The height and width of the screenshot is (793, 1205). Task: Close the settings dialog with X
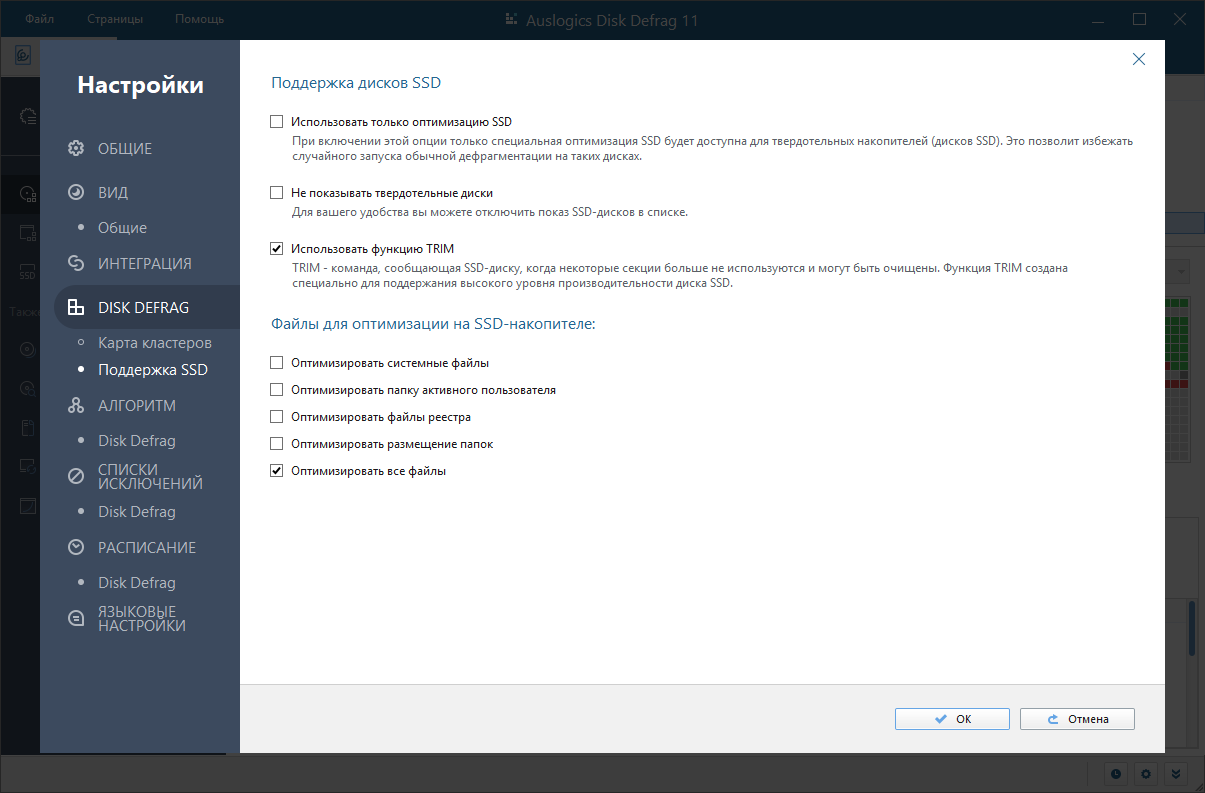pyautogui.click(x=1138, y=59)
